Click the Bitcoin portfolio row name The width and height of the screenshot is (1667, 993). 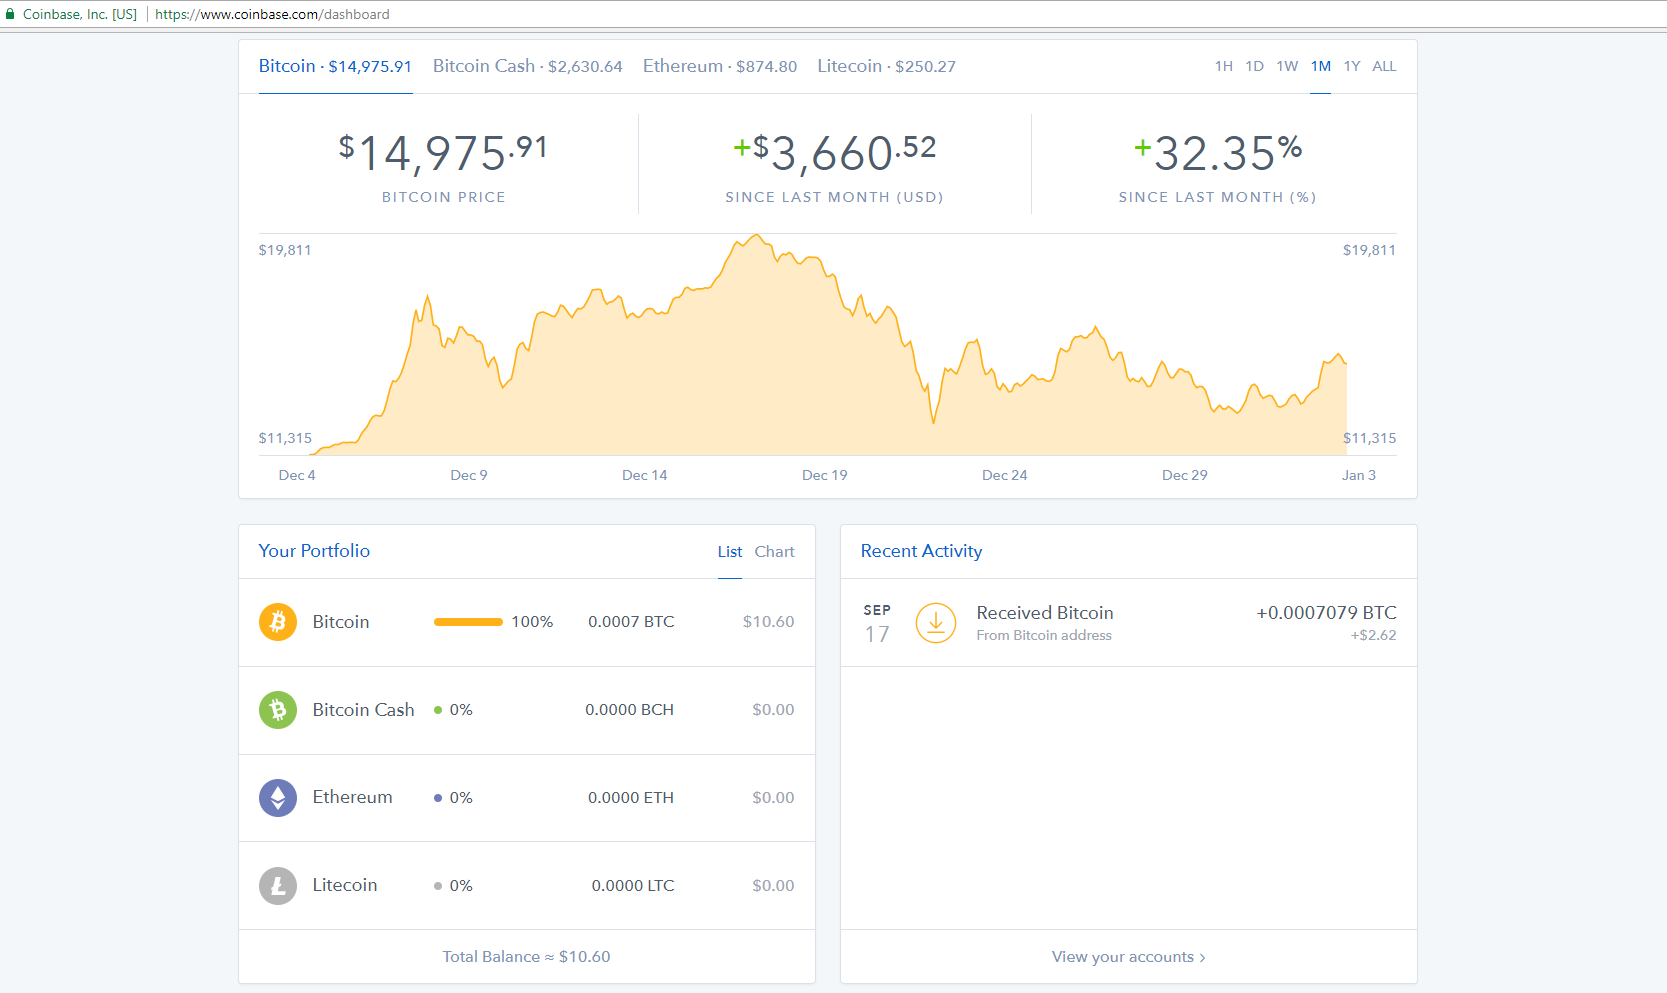tap(341, 622)
